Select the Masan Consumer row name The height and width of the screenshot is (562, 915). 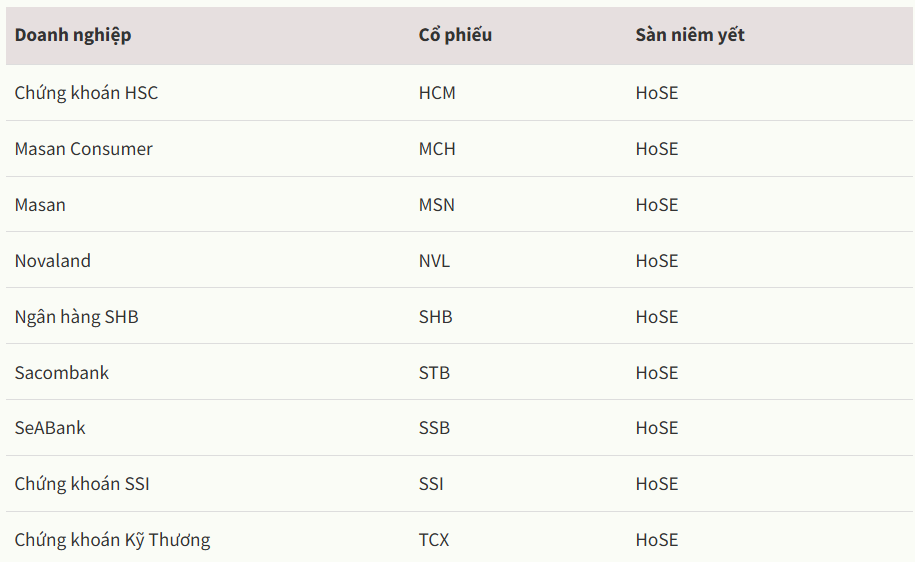tap(83, 149)
